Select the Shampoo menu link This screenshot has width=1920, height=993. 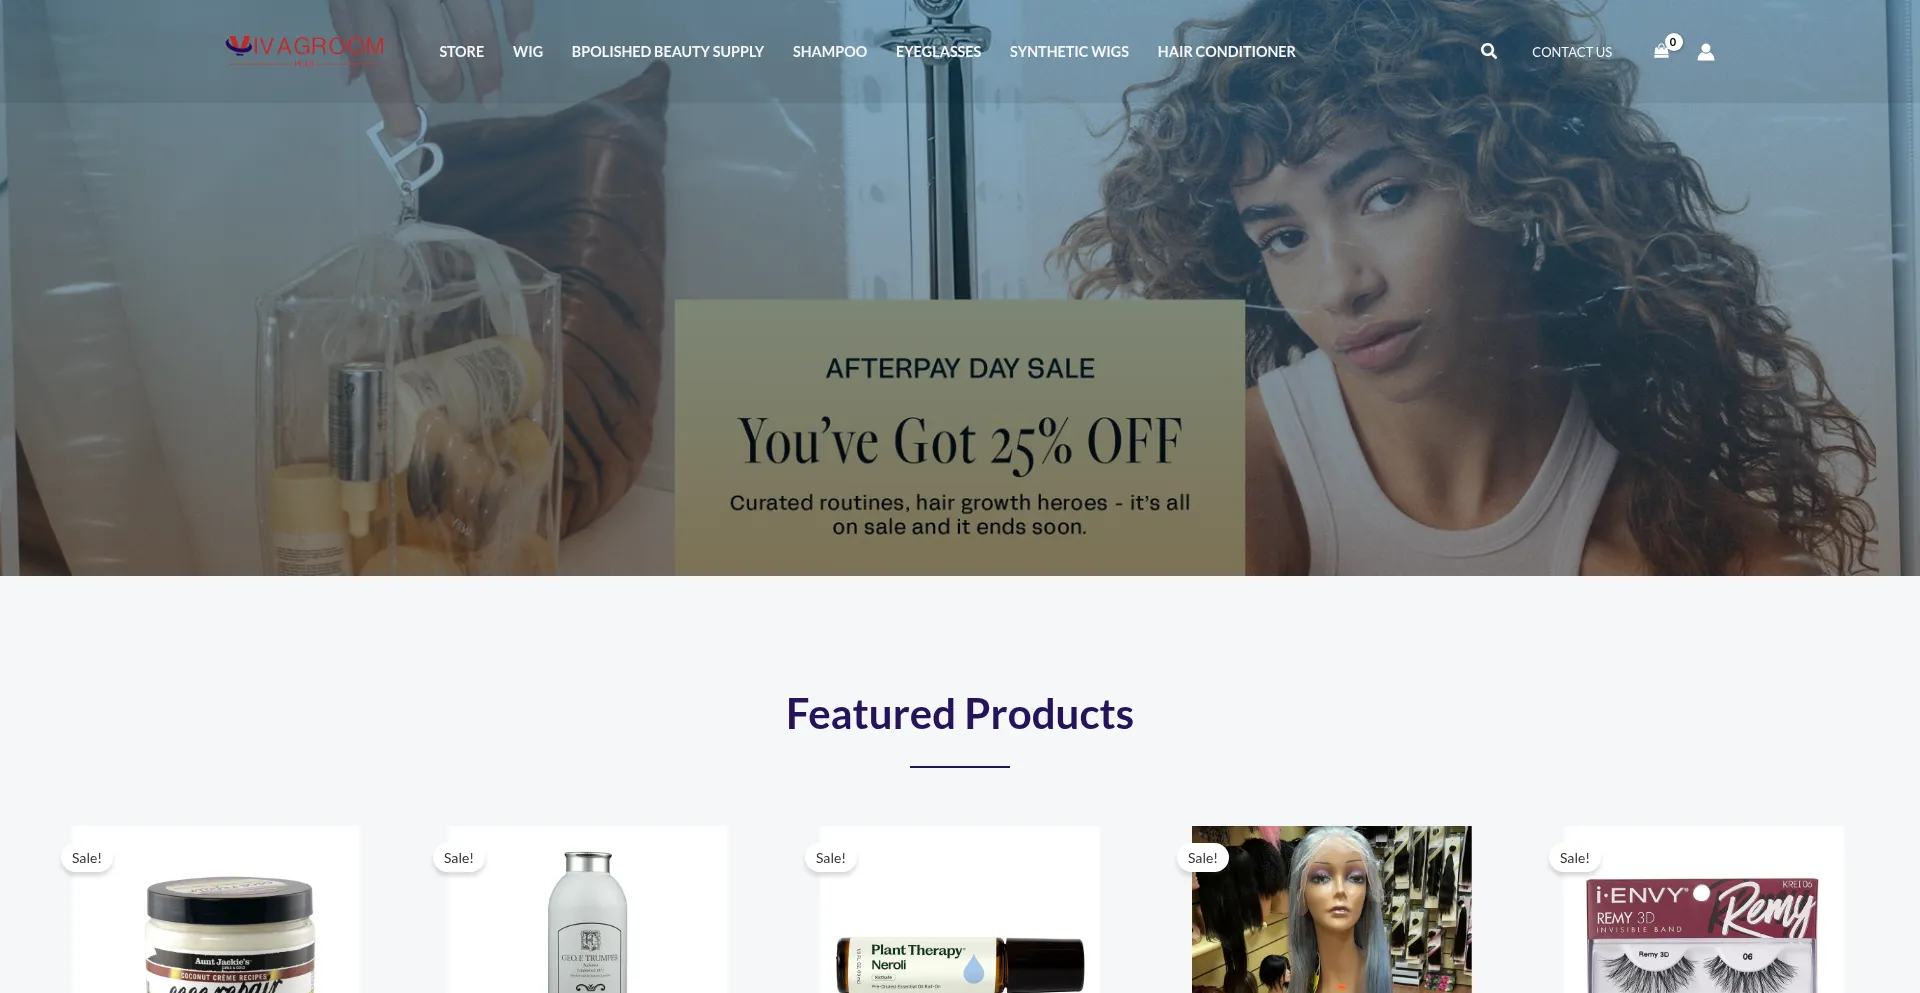click(829, 51)
